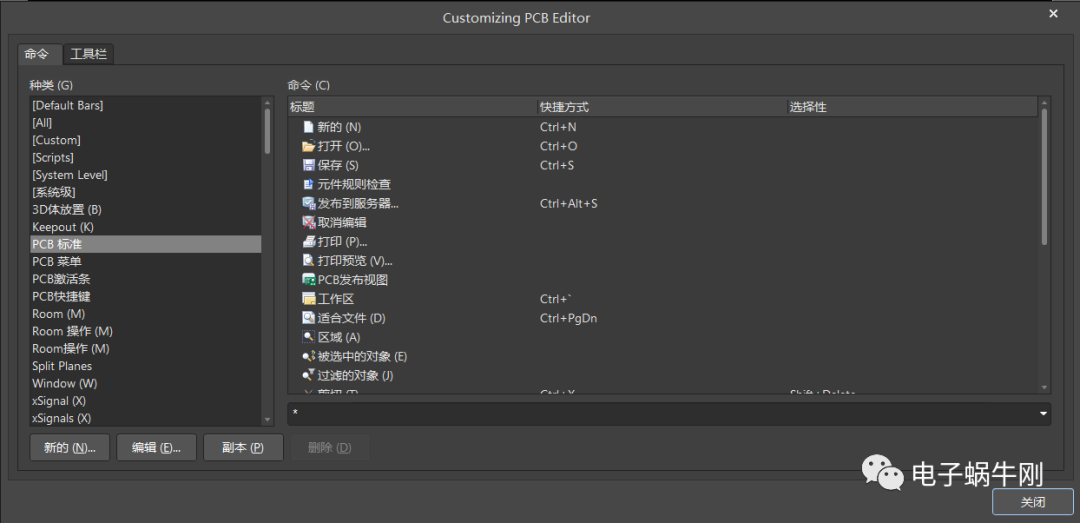Select the PCB 菜单 category

pos(145,262)
